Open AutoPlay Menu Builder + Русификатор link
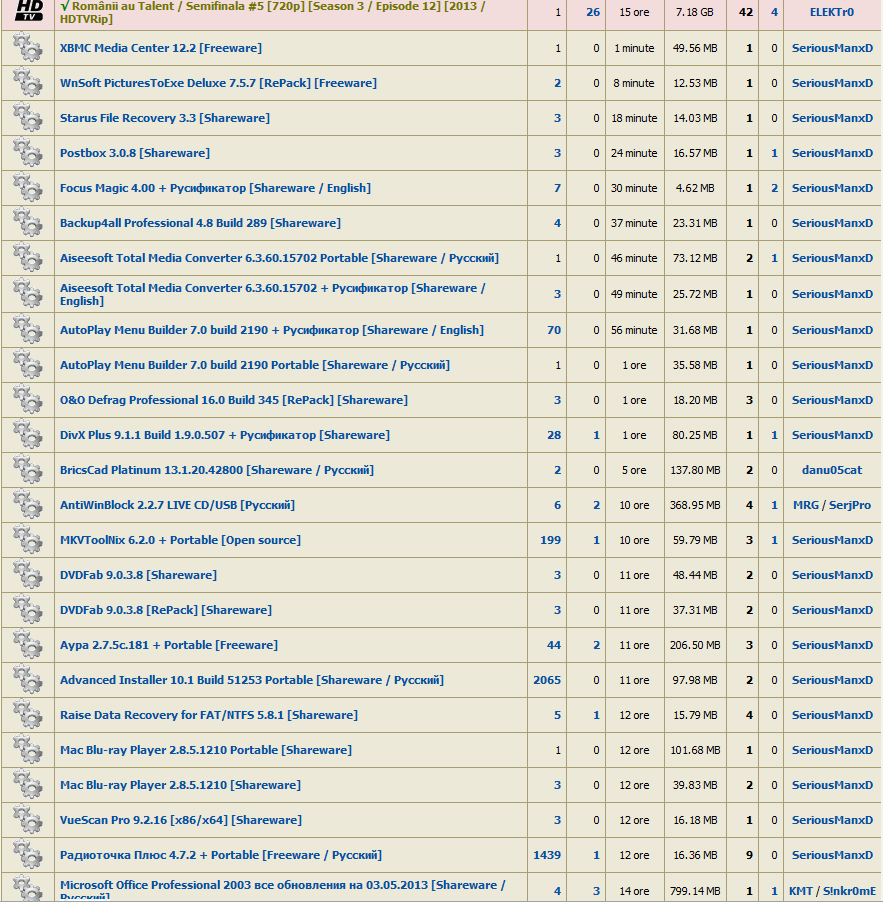 tap(272, 330)
